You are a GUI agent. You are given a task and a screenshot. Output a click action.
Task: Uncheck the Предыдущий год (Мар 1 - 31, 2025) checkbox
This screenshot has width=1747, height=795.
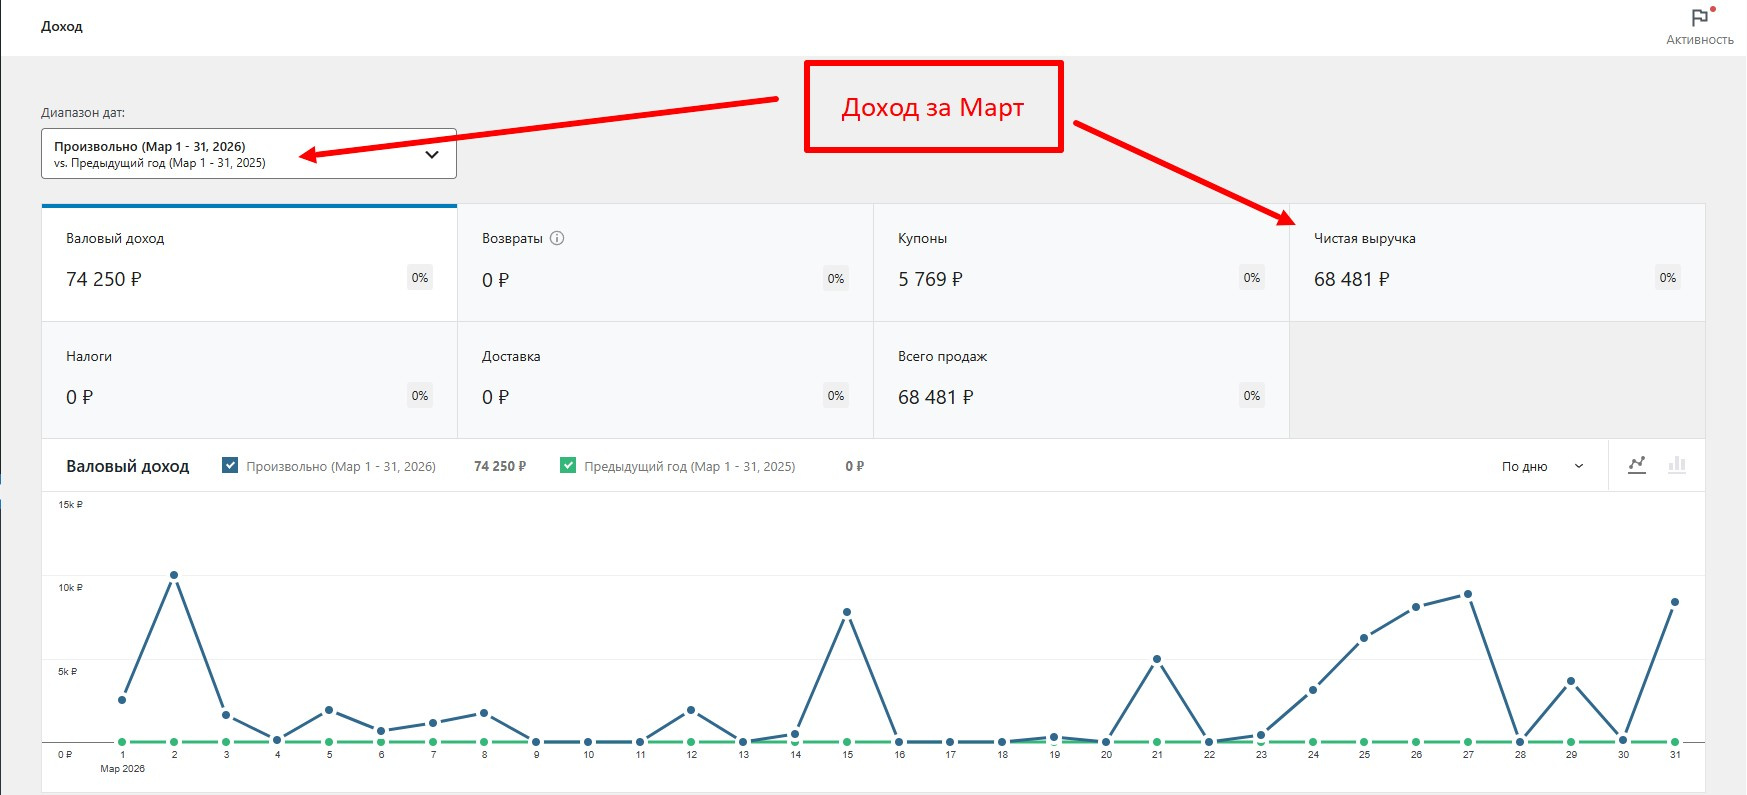[x=568, y=465]
